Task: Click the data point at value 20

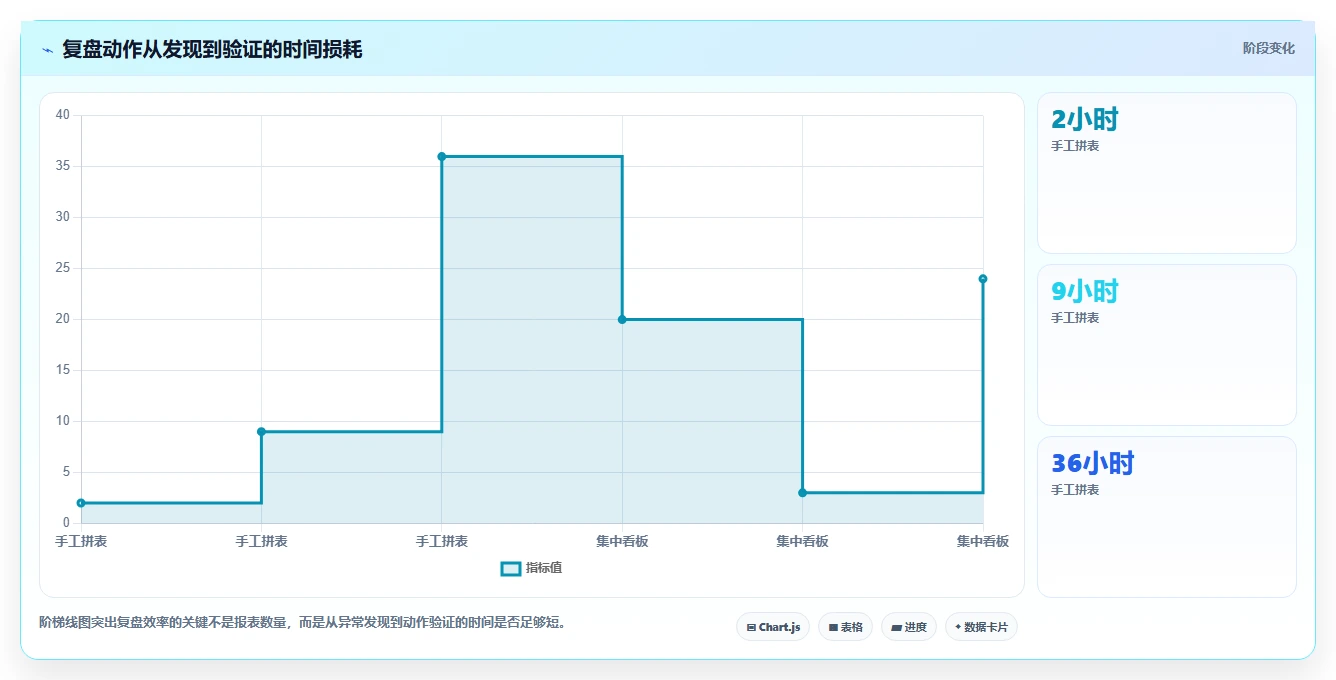Action: 622,319
